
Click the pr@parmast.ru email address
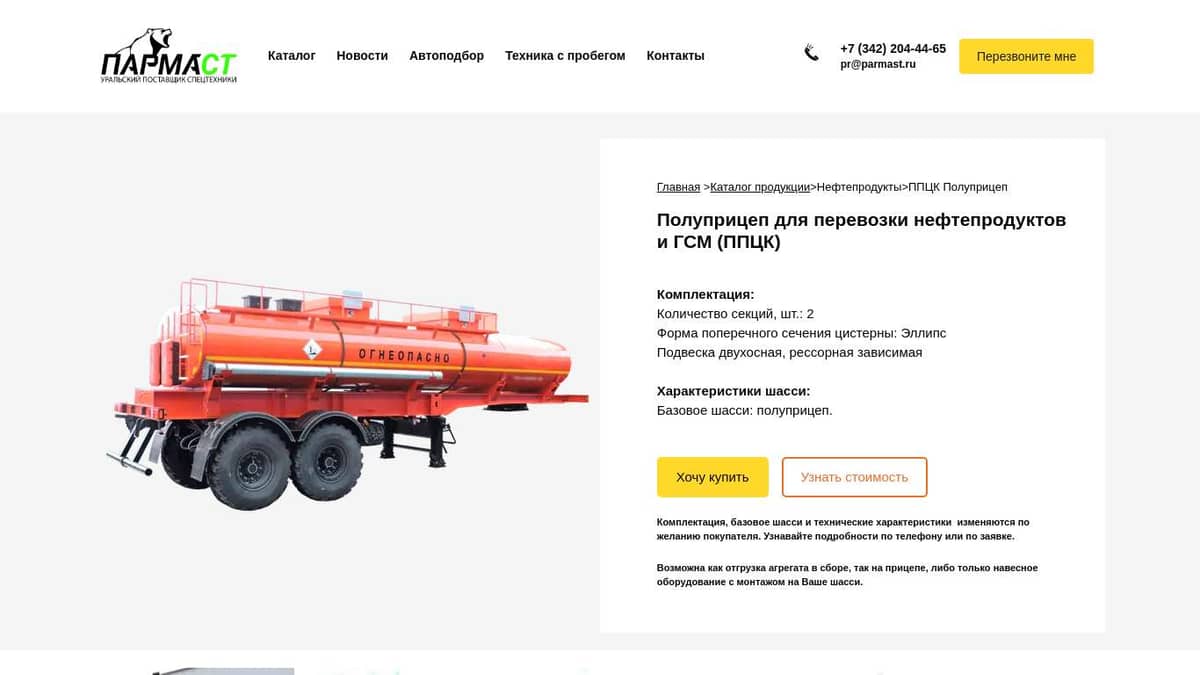tap(878, 64)
